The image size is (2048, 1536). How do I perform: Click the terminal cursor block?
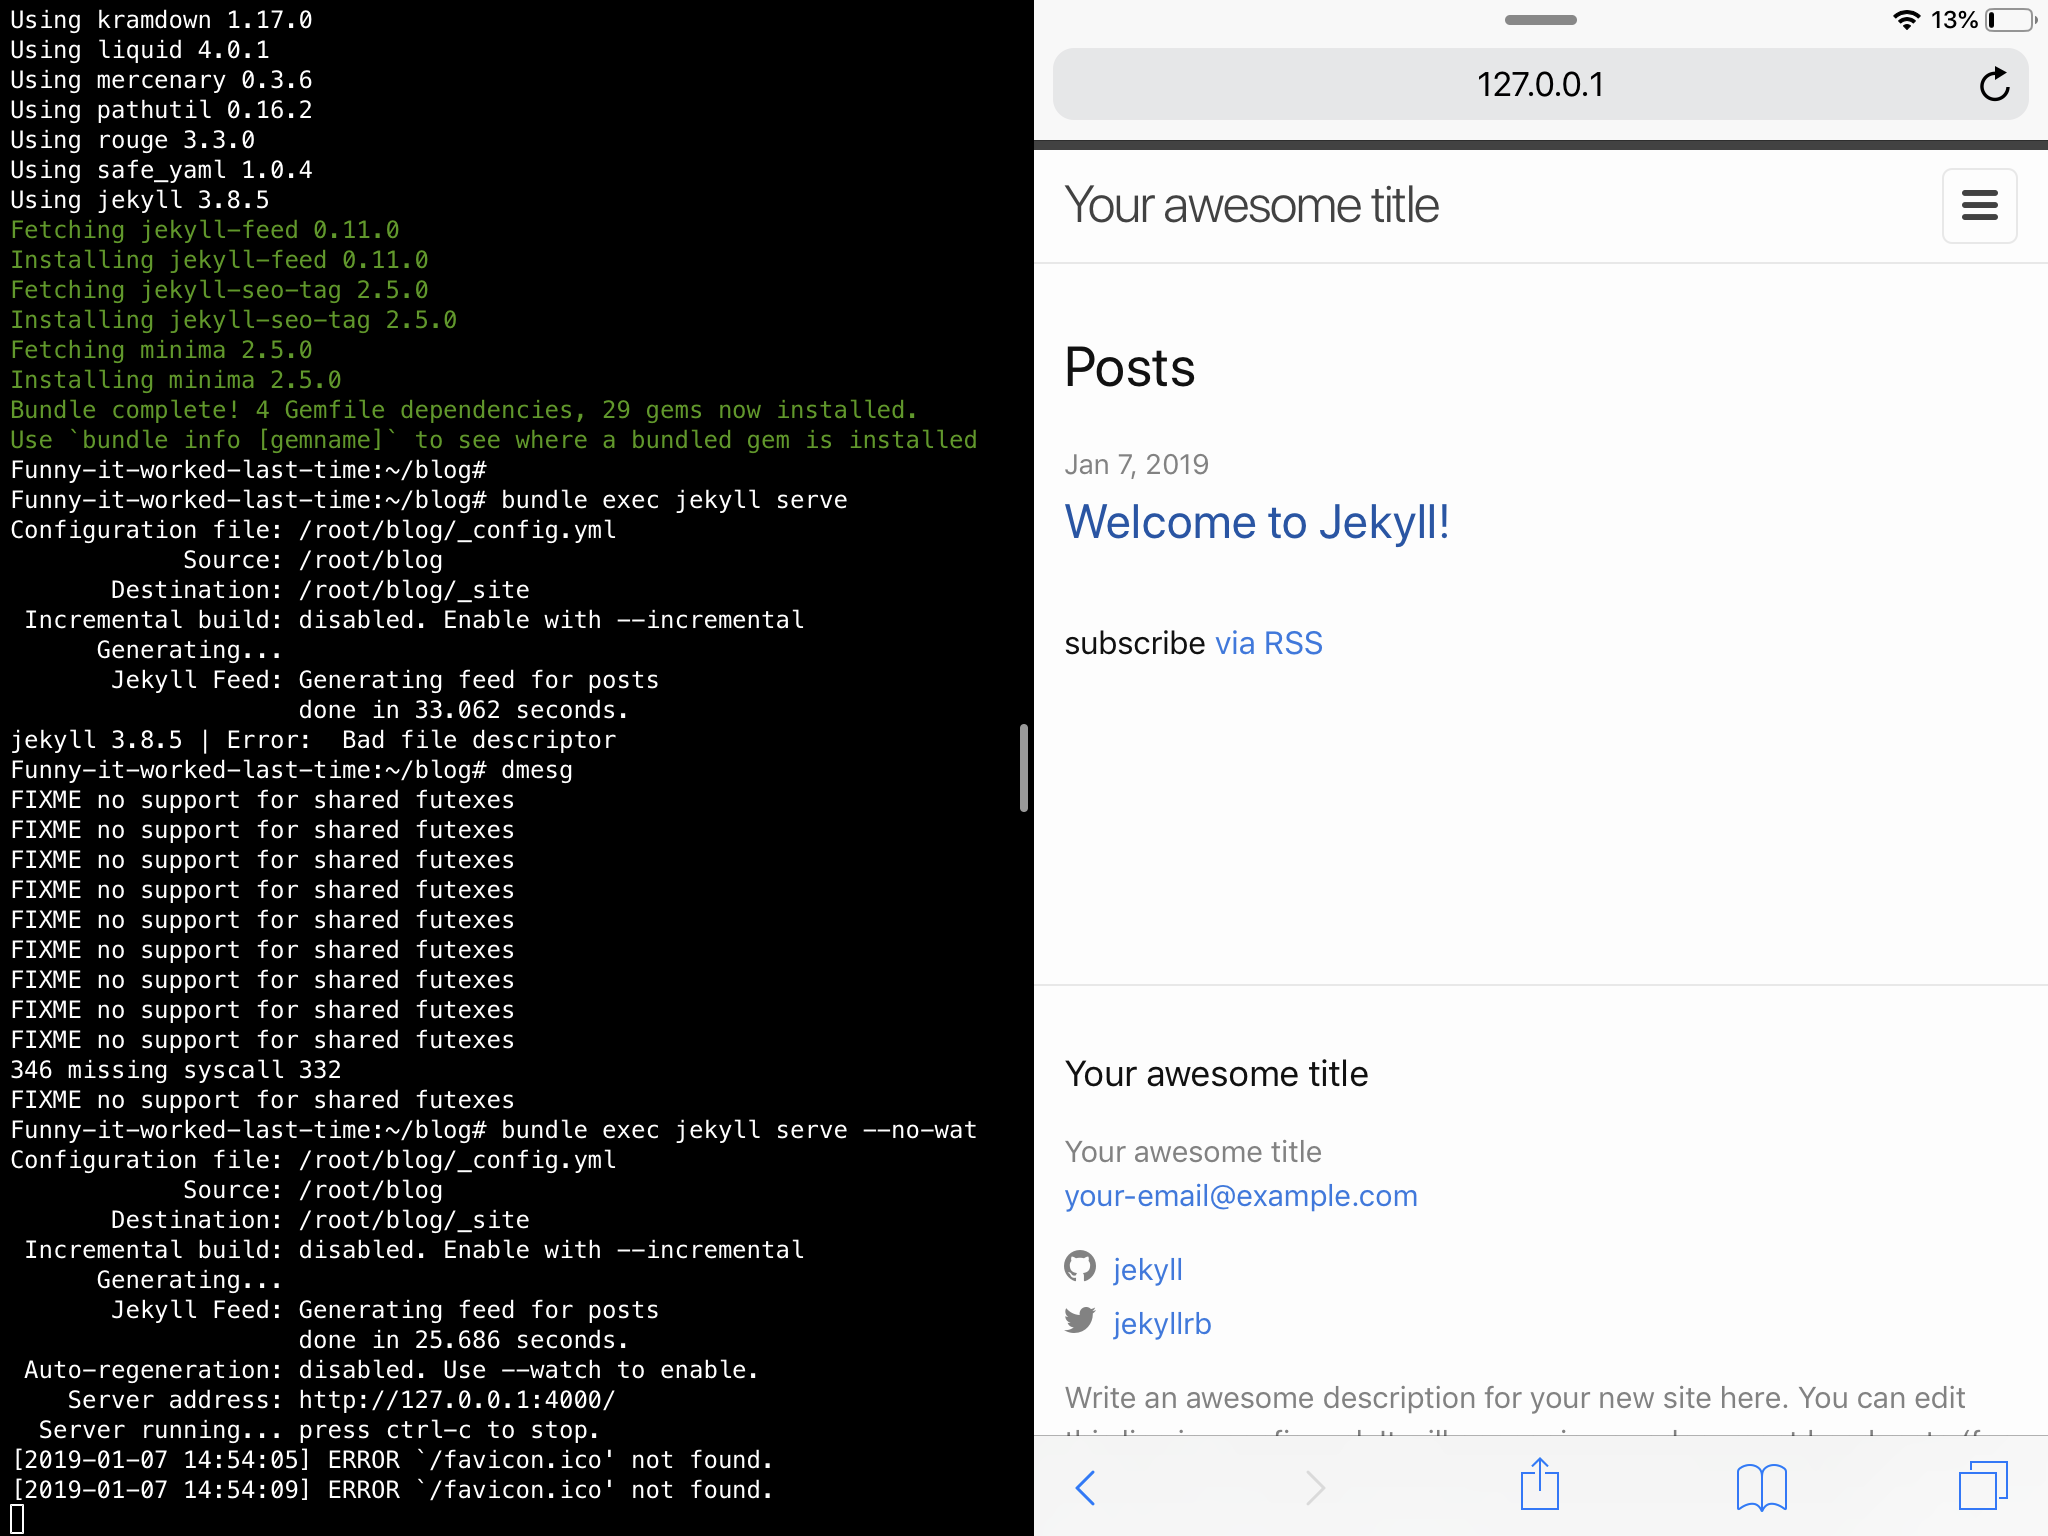17,1519
